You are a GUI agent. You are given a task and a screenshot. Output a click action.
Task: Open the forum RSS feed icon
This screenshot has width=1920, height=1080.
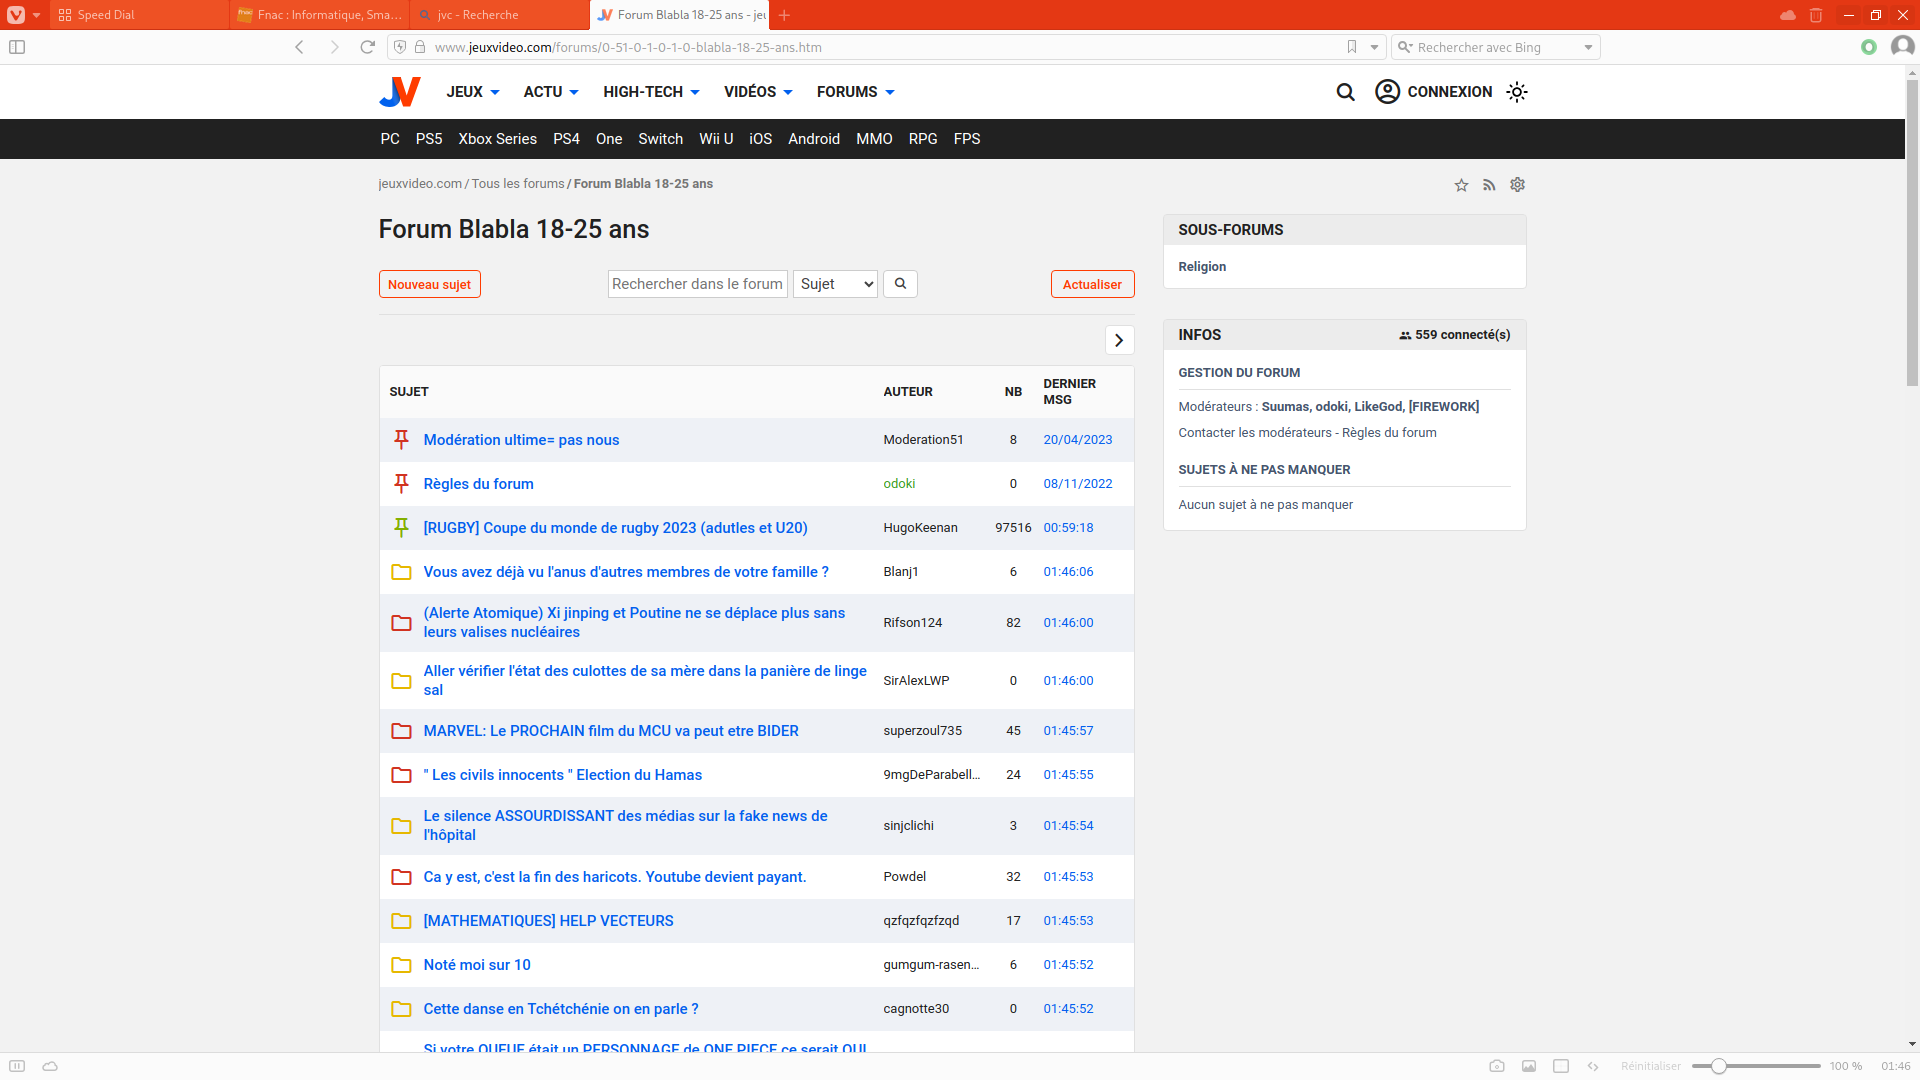[x=1489, y=185]
